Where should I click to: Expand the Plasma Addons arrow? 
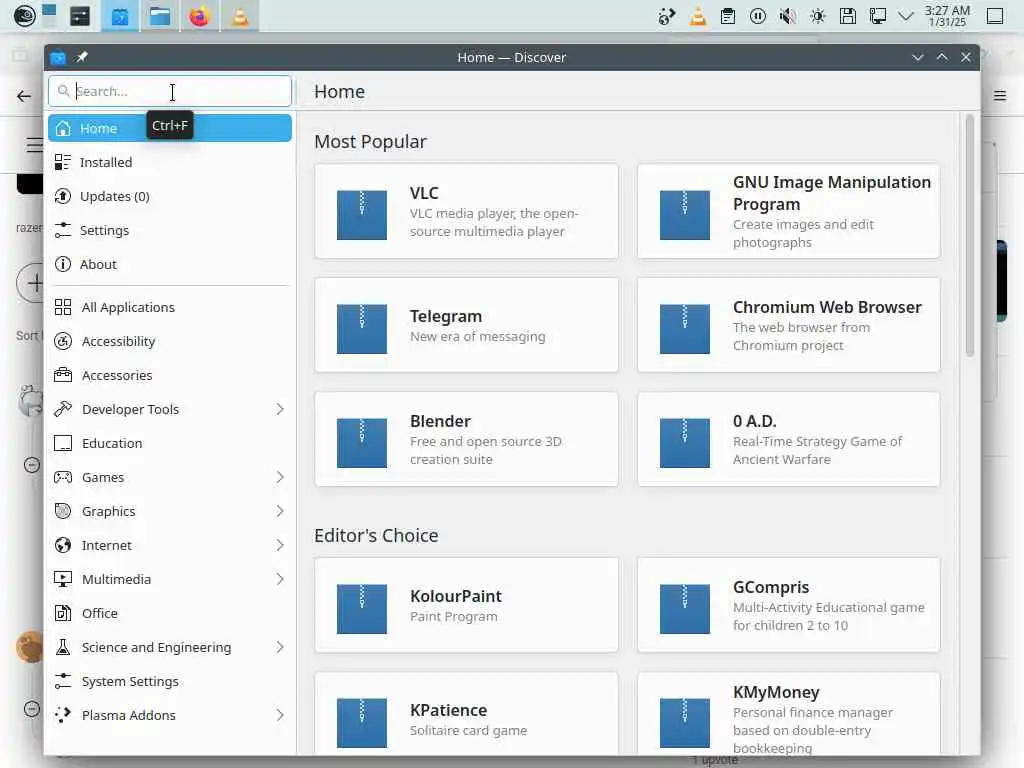click(280, 714)
